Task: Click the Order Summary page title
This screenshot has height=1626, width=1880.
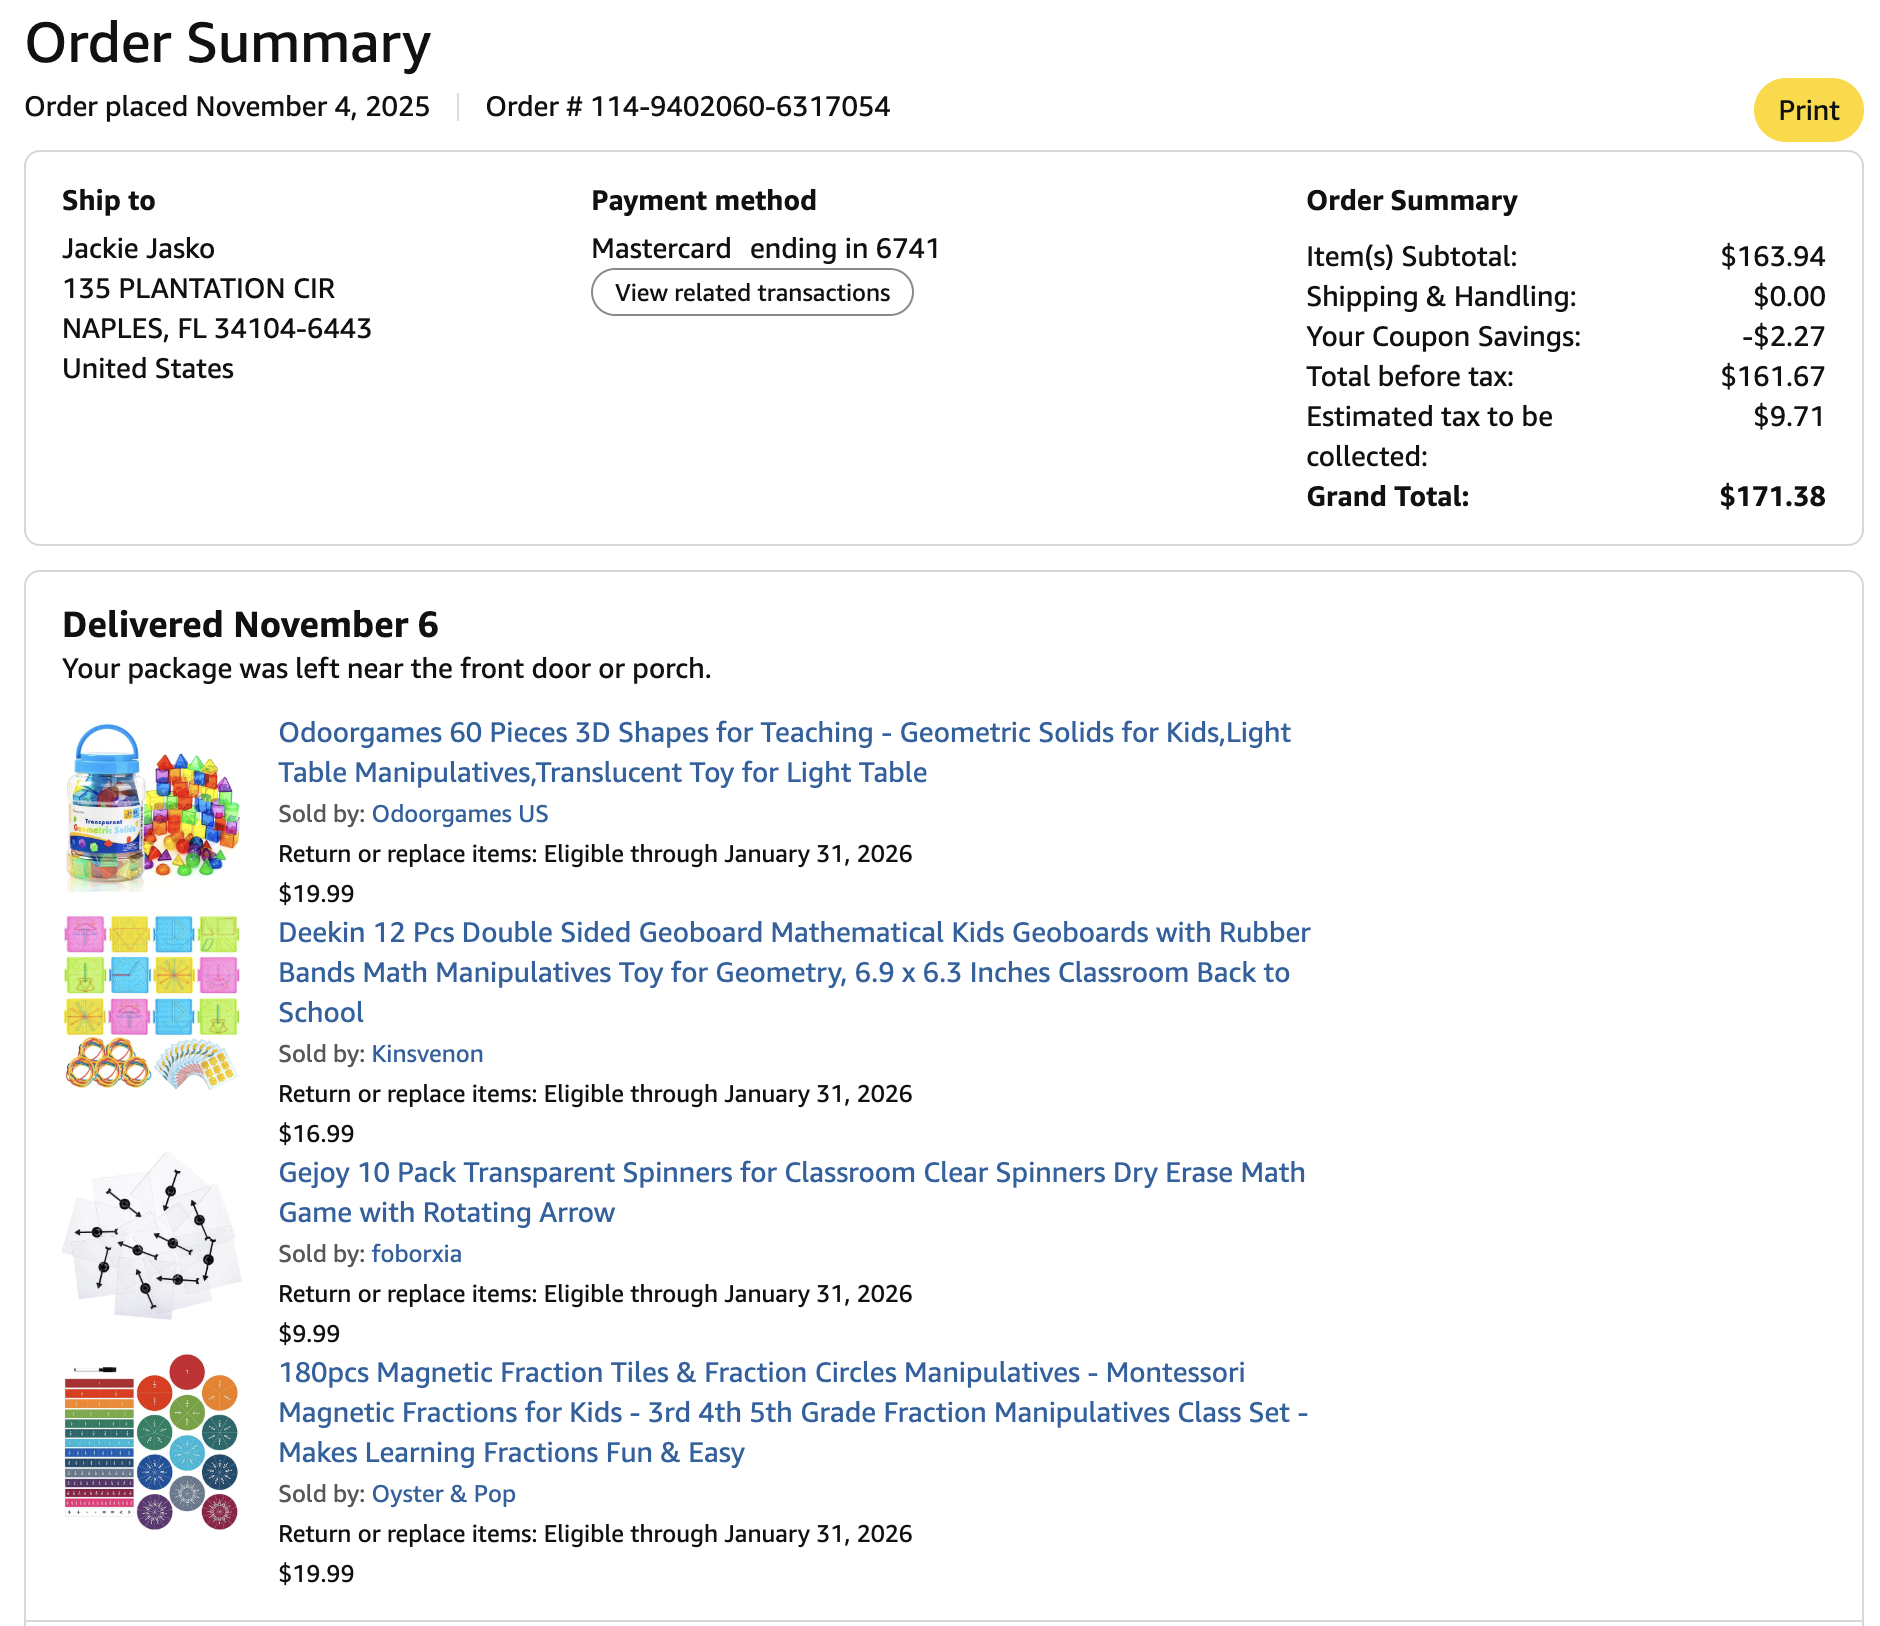Action: coord(228,44)
